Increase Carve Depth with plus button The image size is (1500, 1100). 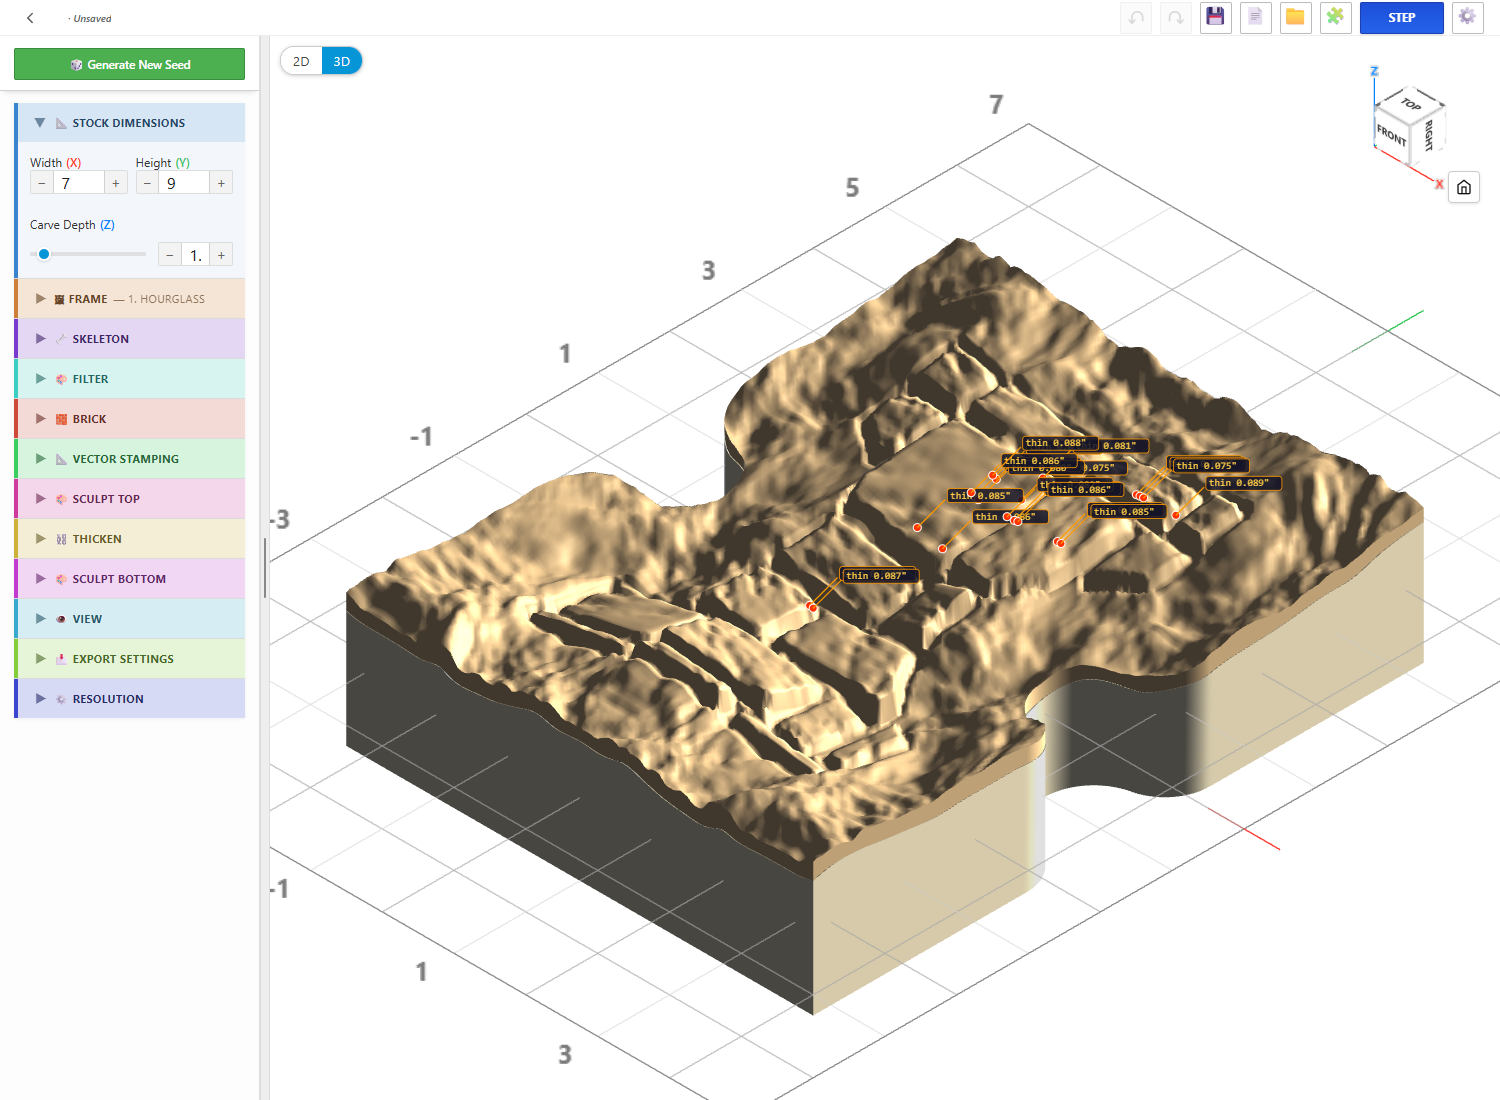[x=221, y=255]
